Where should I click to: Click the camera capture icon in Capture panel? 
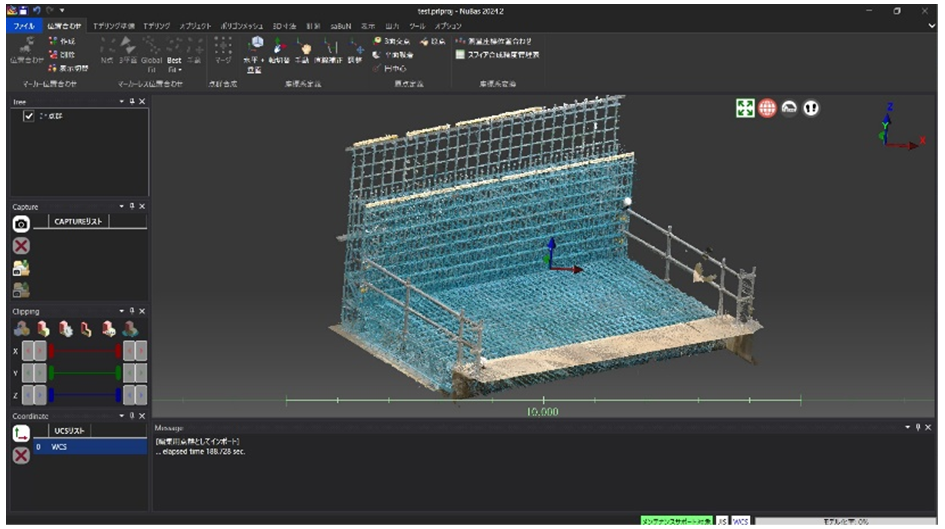tap(21, 223)
